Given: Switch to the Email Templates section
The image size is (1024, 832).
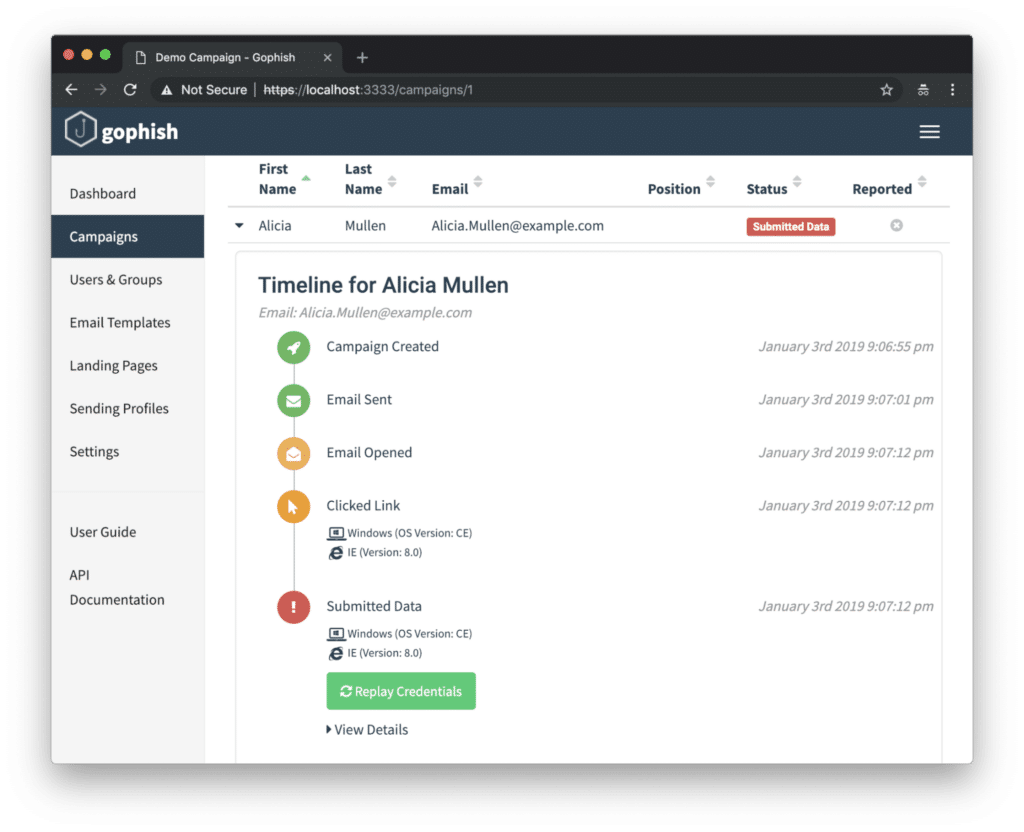Looking at the screenshot, I should 119,322.
